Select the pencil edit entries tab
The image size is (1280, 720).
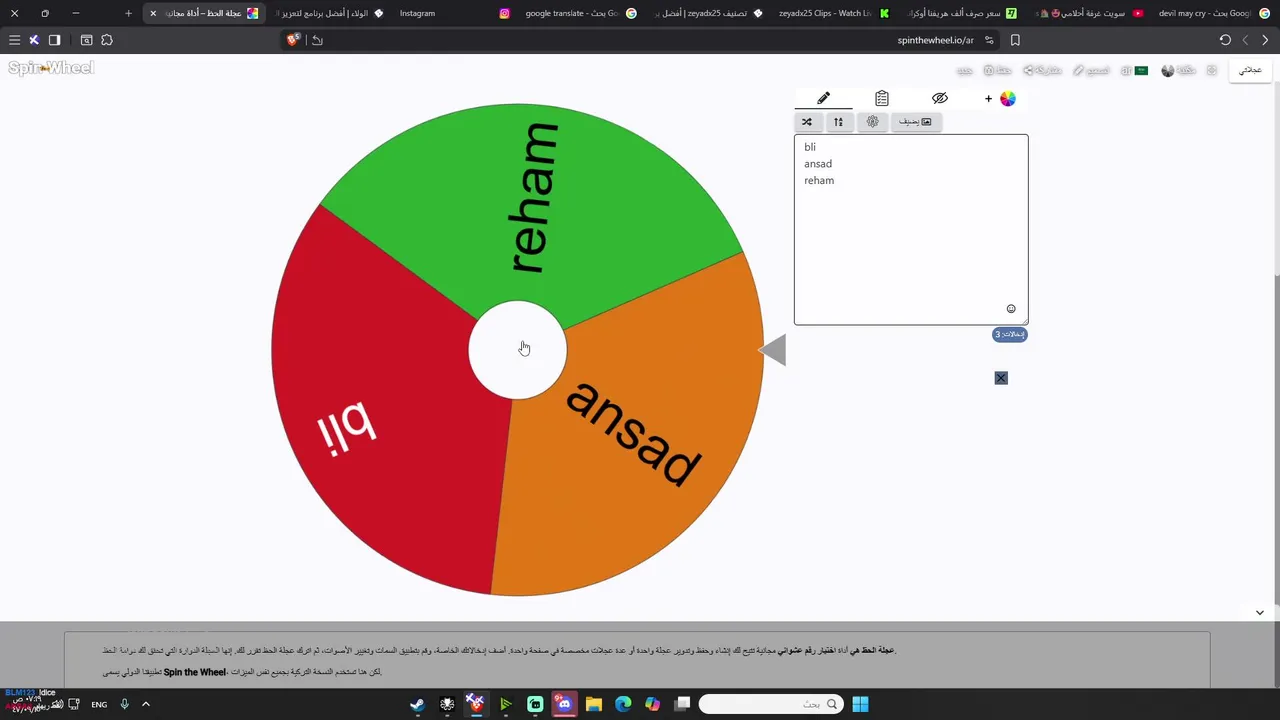[x=823, y=98]
